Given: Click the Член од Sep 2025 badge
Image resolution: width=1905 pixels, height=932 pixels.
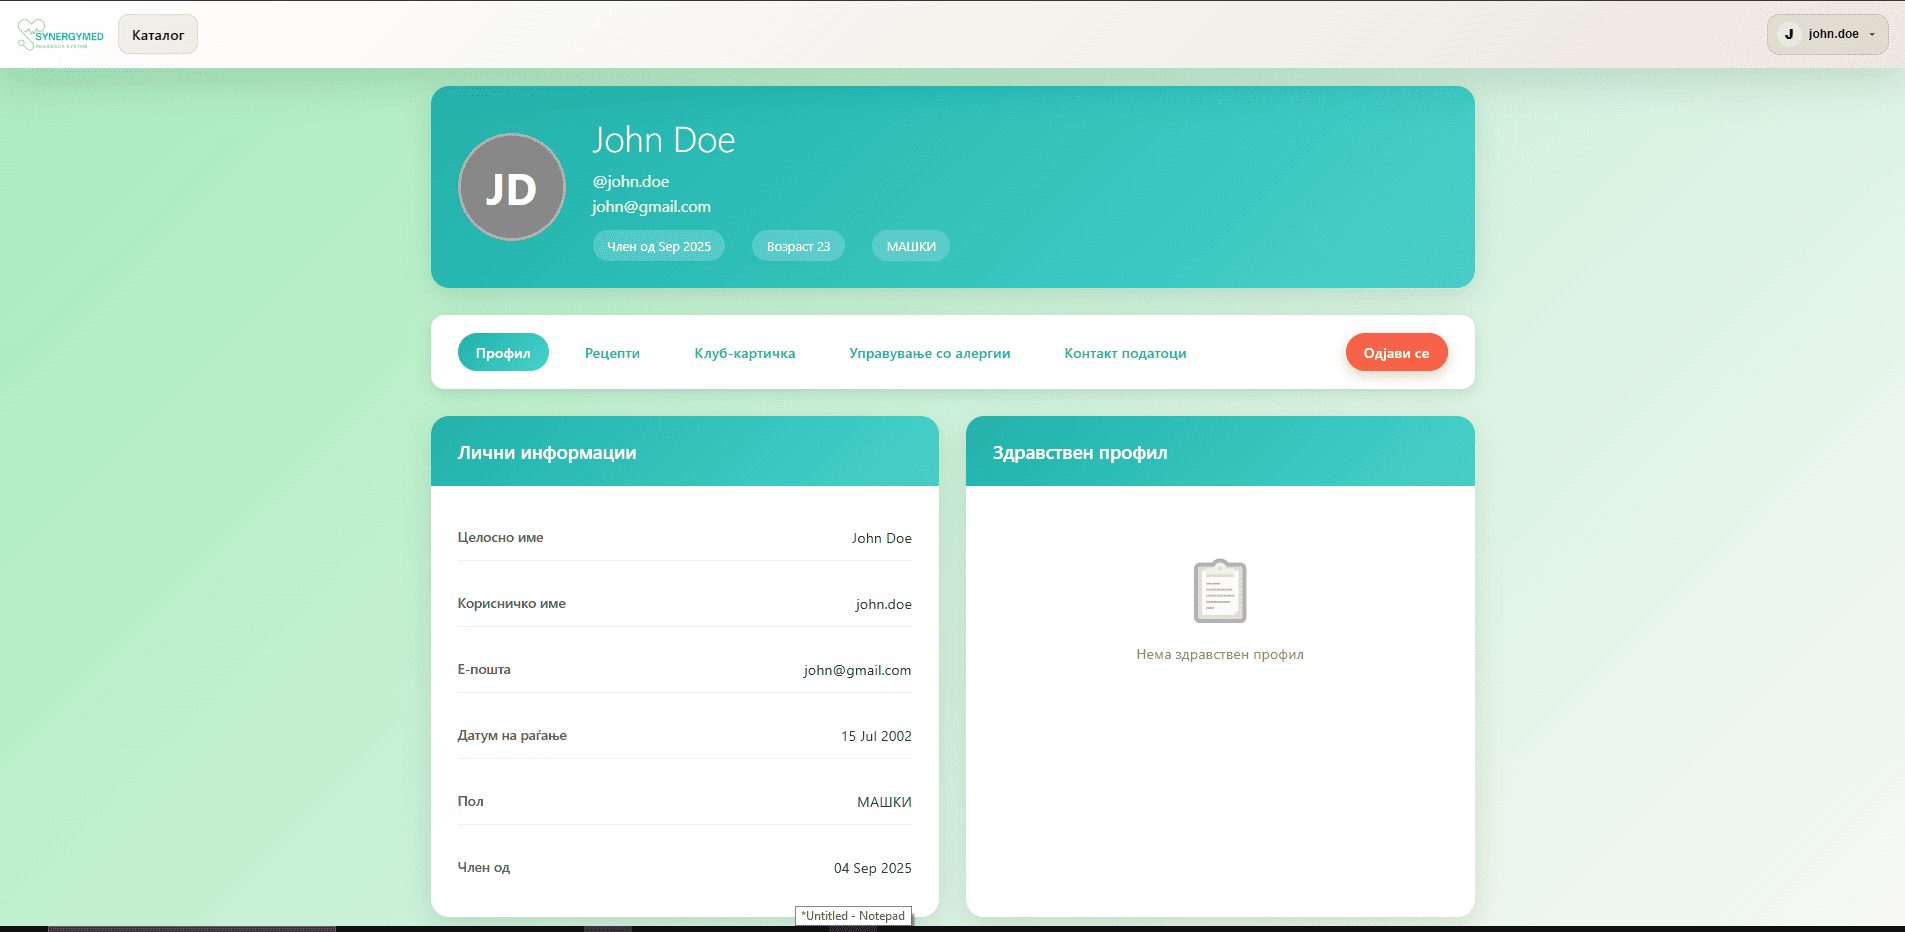Looking at the screenshot, I should point(658,246).
